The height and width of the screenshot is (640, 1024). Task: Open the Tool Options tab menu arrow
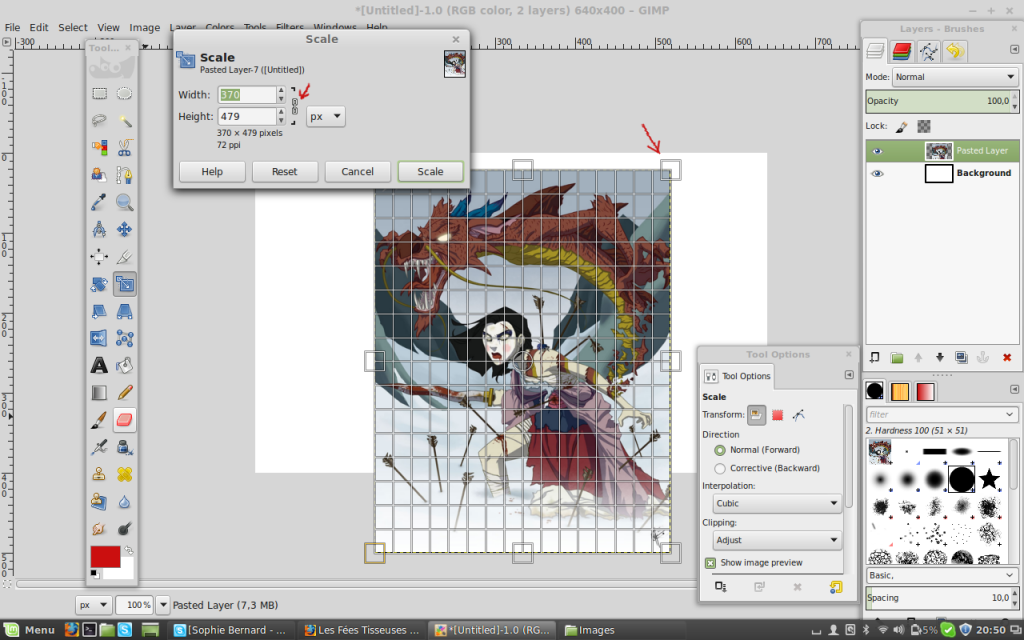[849, 375]
